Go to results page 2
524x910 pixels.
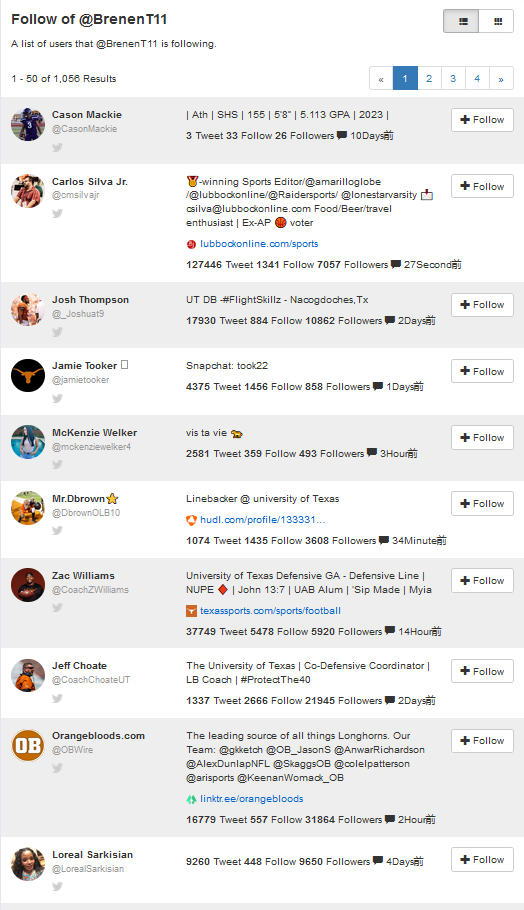click(x=429, y=78)
